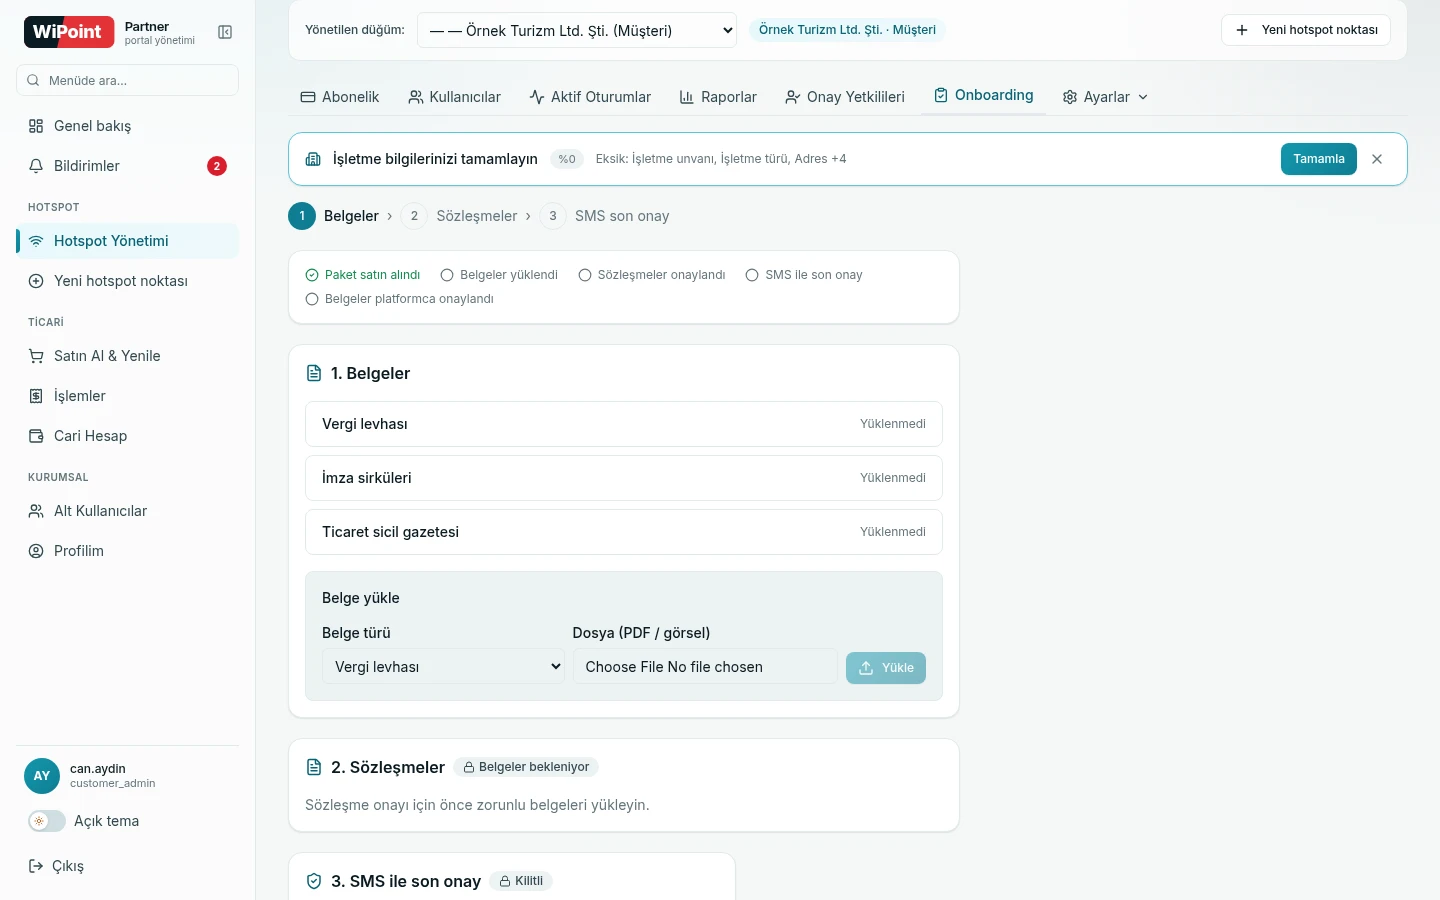The width and height of the screenshot is (1440, 900).
Task: Switch to the Abonelik tab
Action: (x=340, y=97)
